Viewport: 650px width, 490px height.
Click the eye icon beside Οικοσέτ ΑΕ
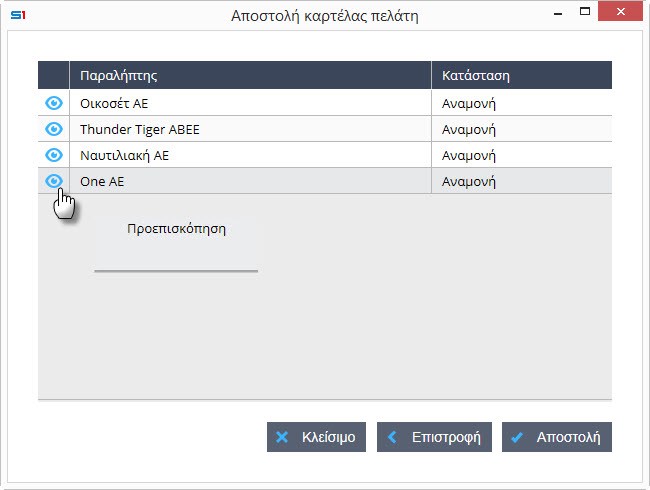[x=54, y=103]
